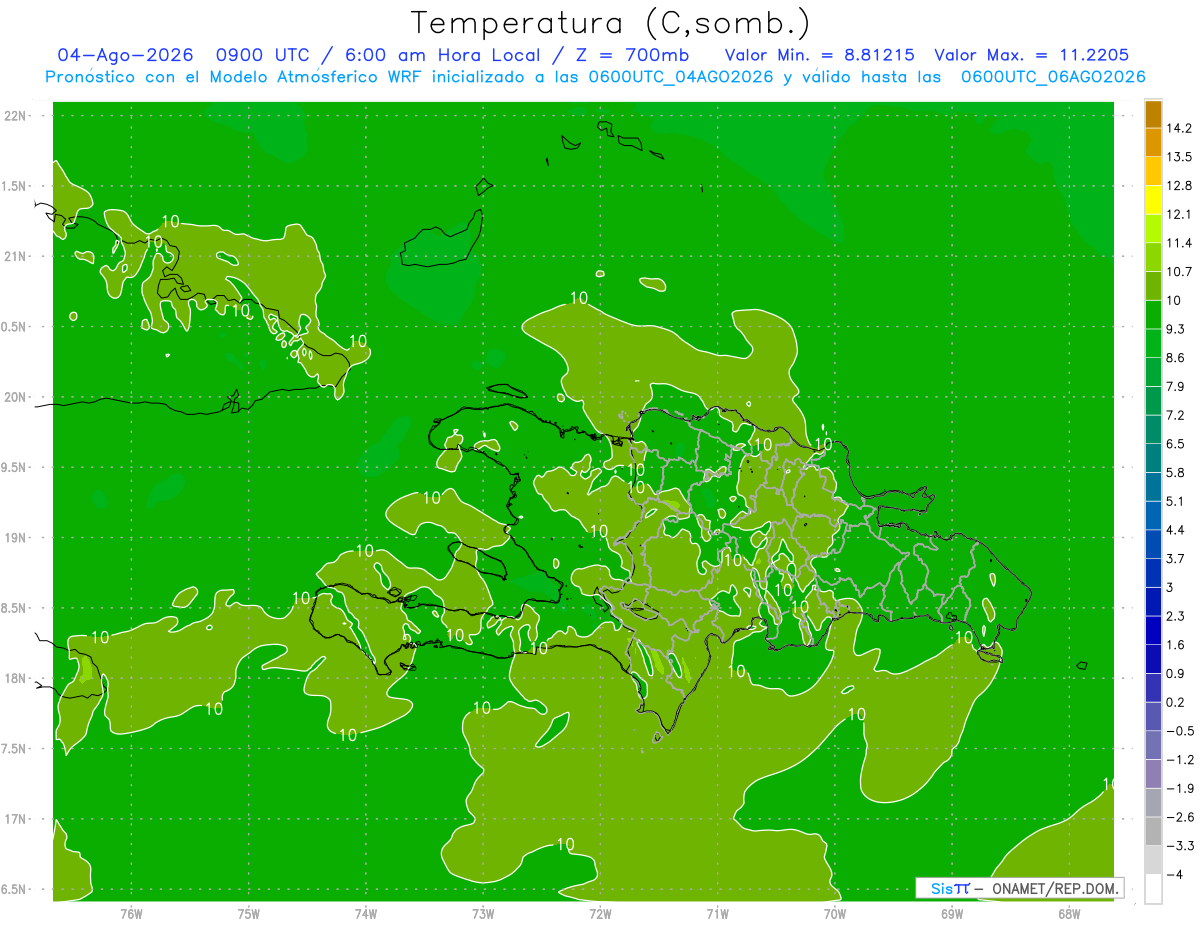Click the '70W' longitude axis label

coord(835,914)
